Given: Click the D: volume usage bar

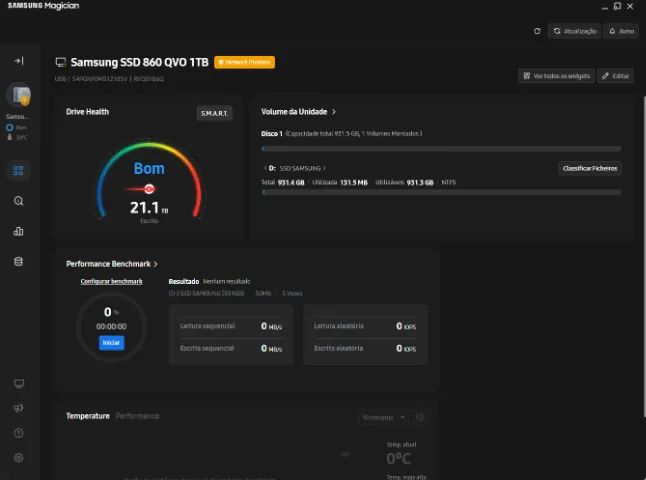Looking at the screenshot, I should (441, 192).
